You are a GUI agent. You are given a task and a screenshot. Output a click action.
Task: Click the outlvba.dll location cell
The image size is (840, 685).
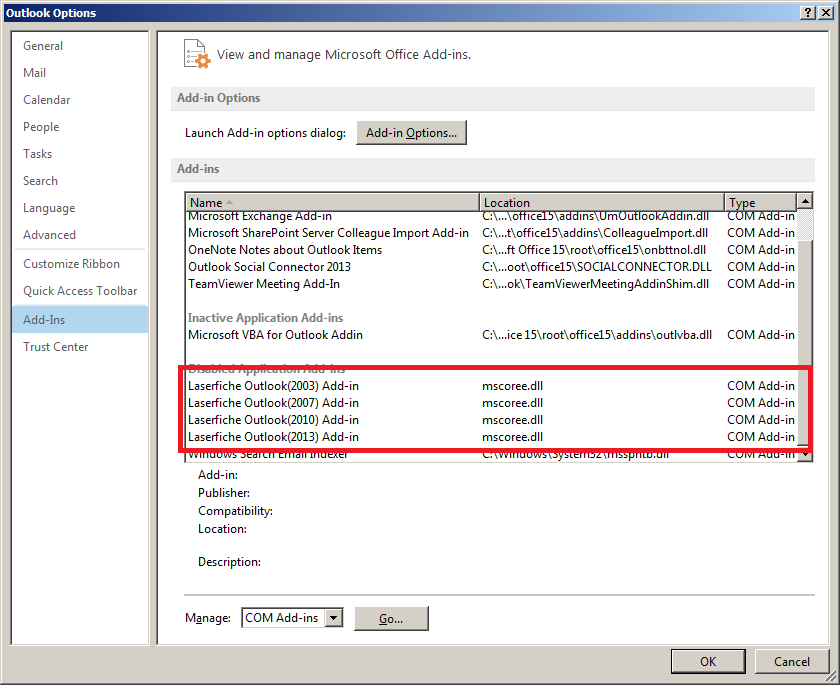(597, 335)
